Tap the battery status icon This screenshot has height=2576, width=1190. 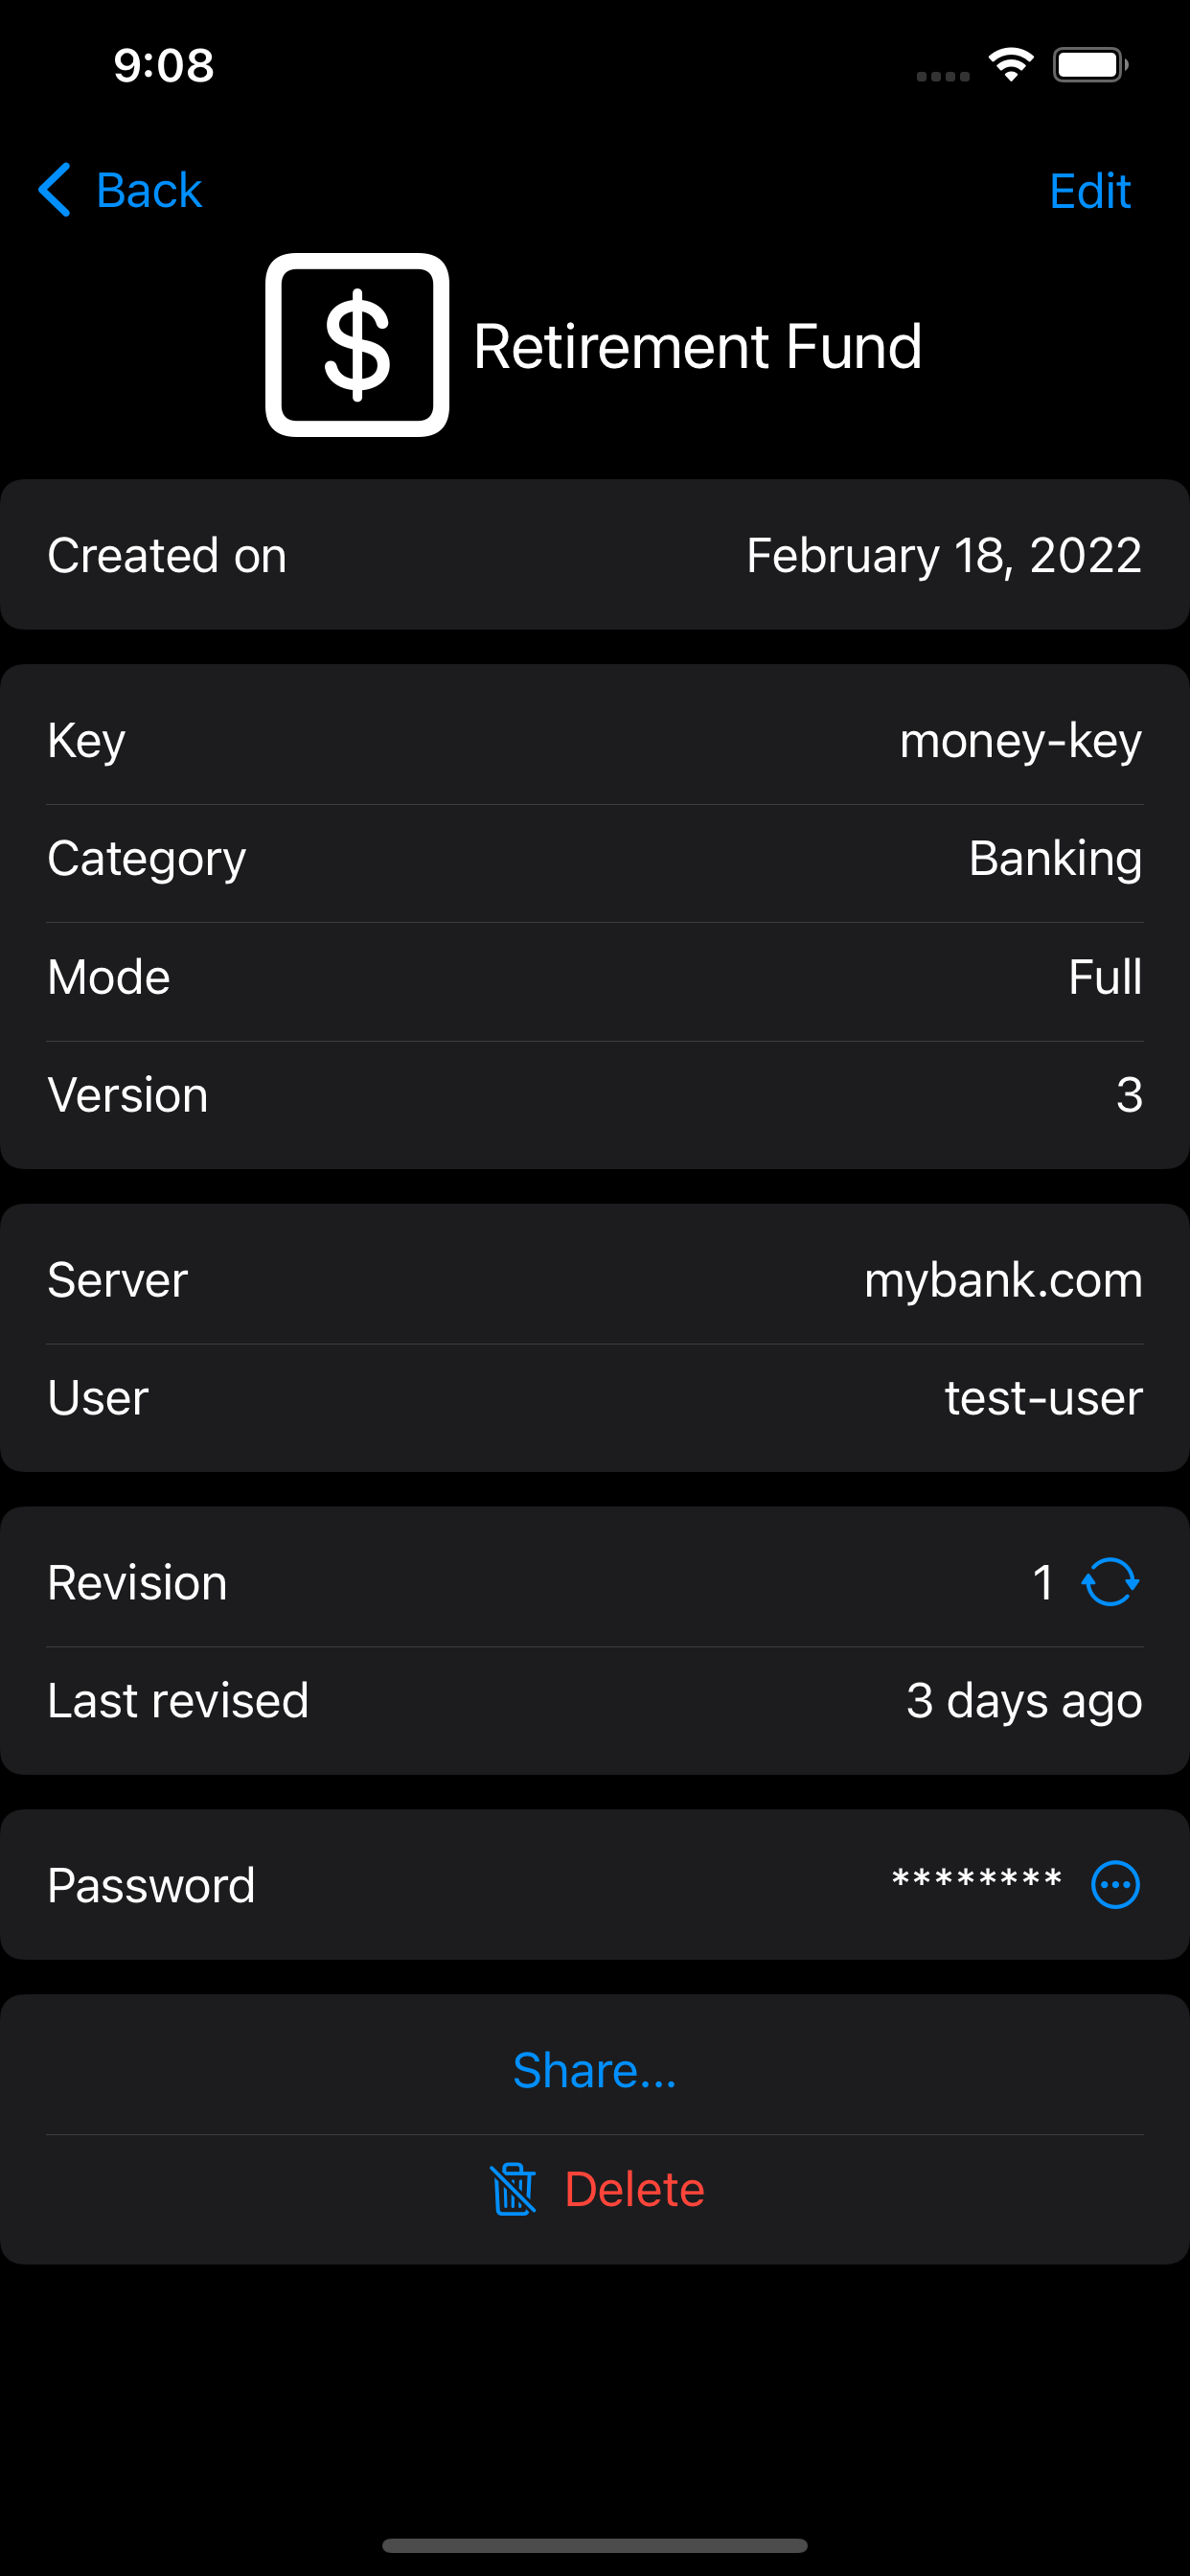point(1090,65)
